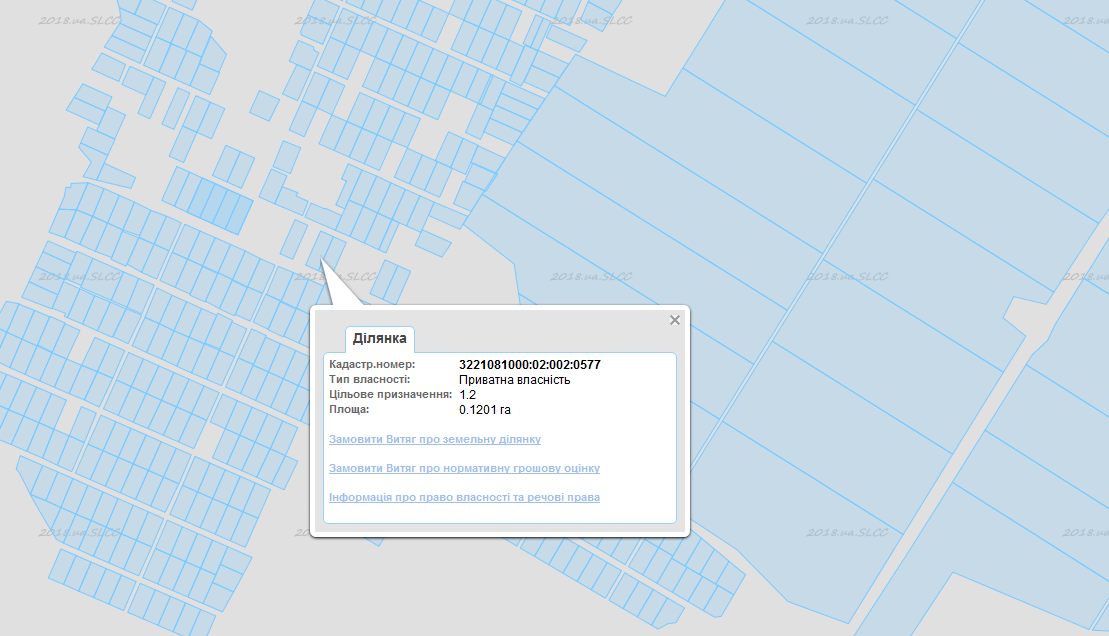Click the parcel at the popup pointer tip
Viewport: 1109px width, 636px height.
tap(319, 248)
